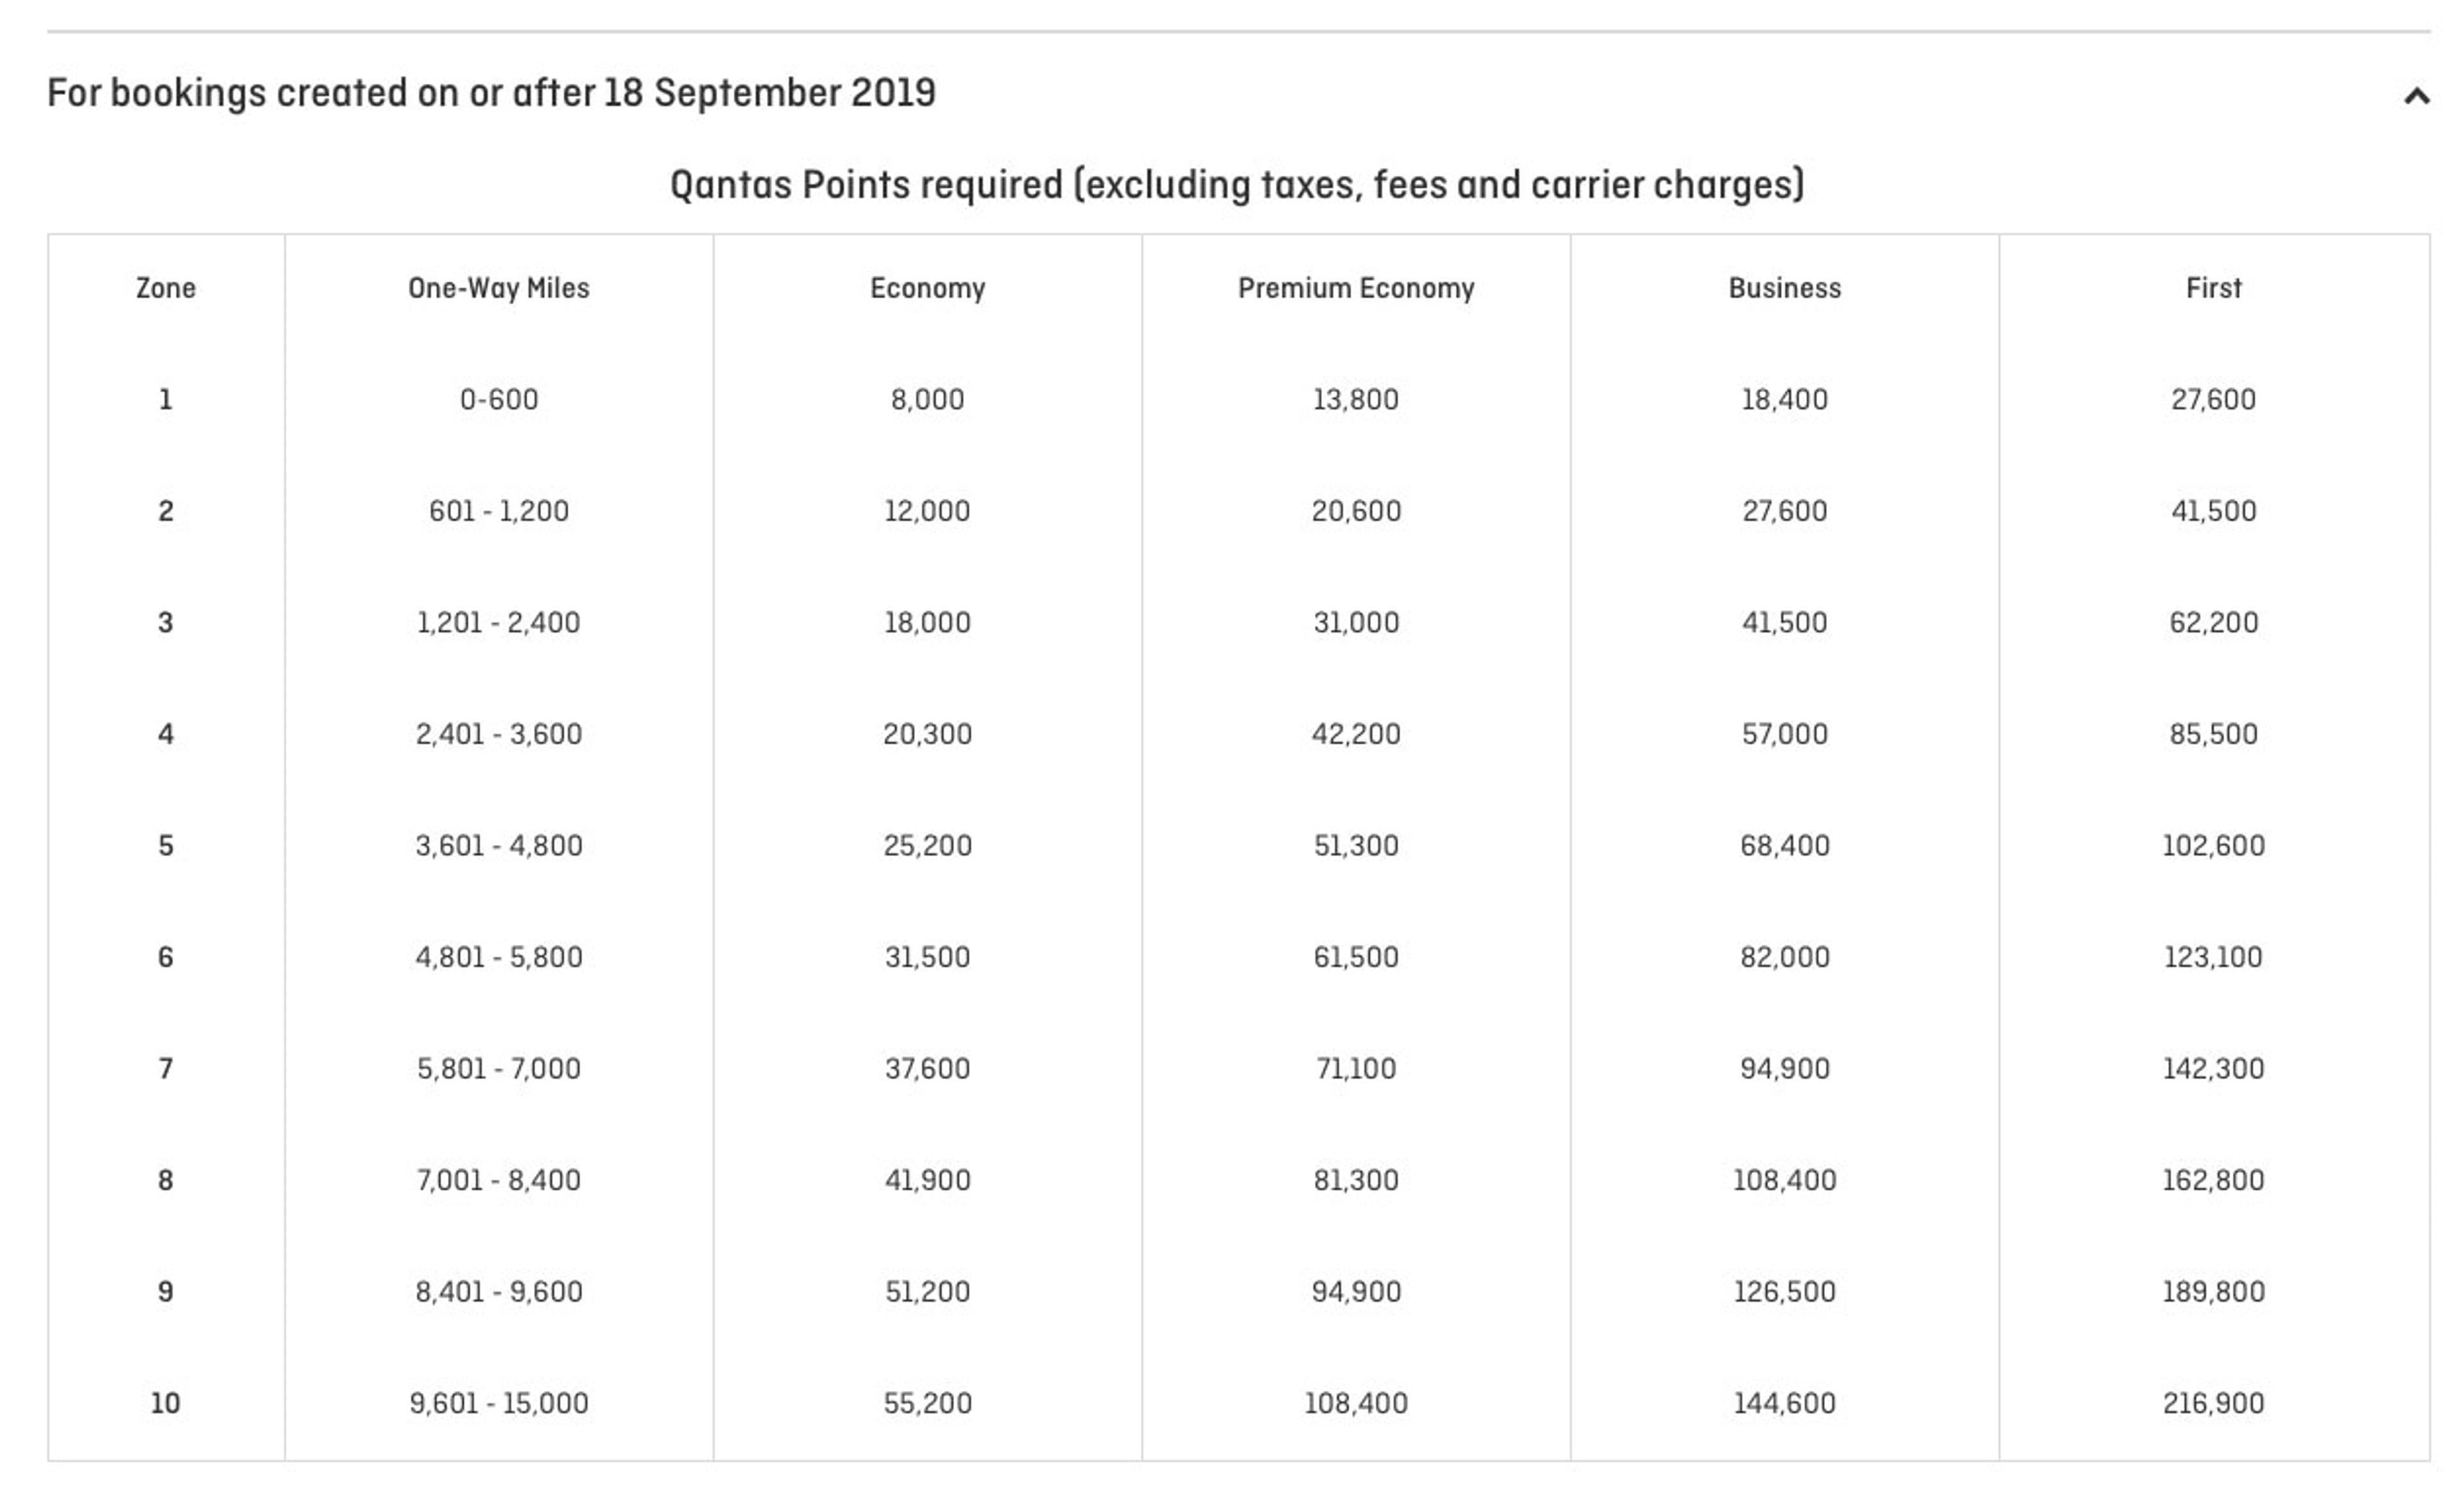Click the 18 September 2019 bookings heading

click(491, 93)
